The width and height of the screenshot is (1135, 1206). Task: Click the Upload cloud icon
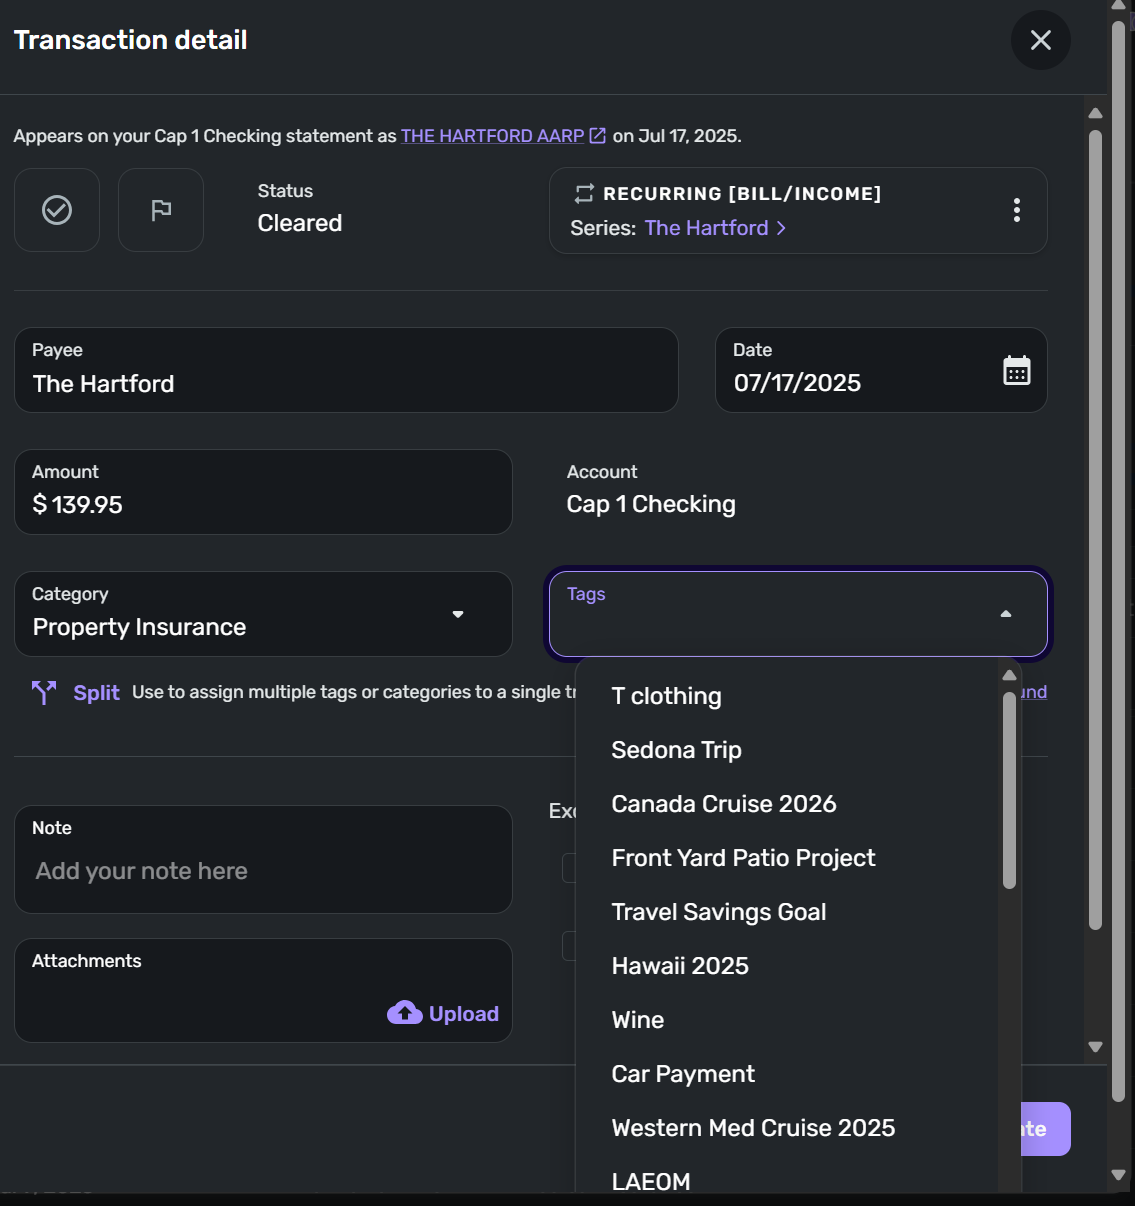tap(404, 1013)
